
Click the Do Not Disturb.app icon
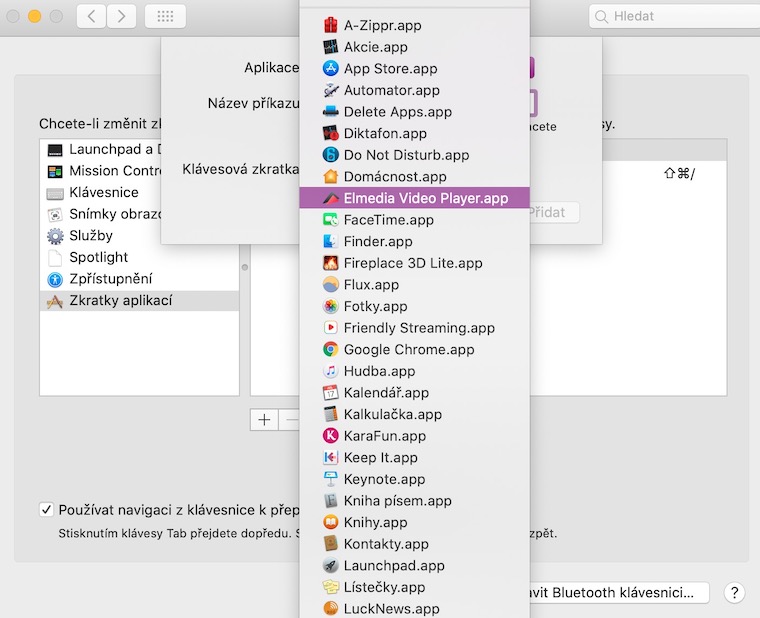pyautogui.click(x=331, y=155)
